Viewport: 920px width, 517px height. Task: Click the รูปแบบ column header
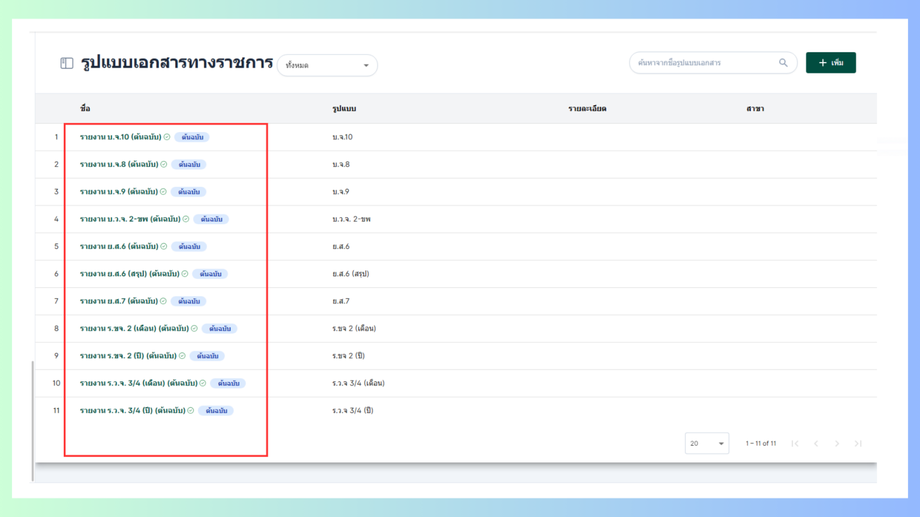click(344, 109)
